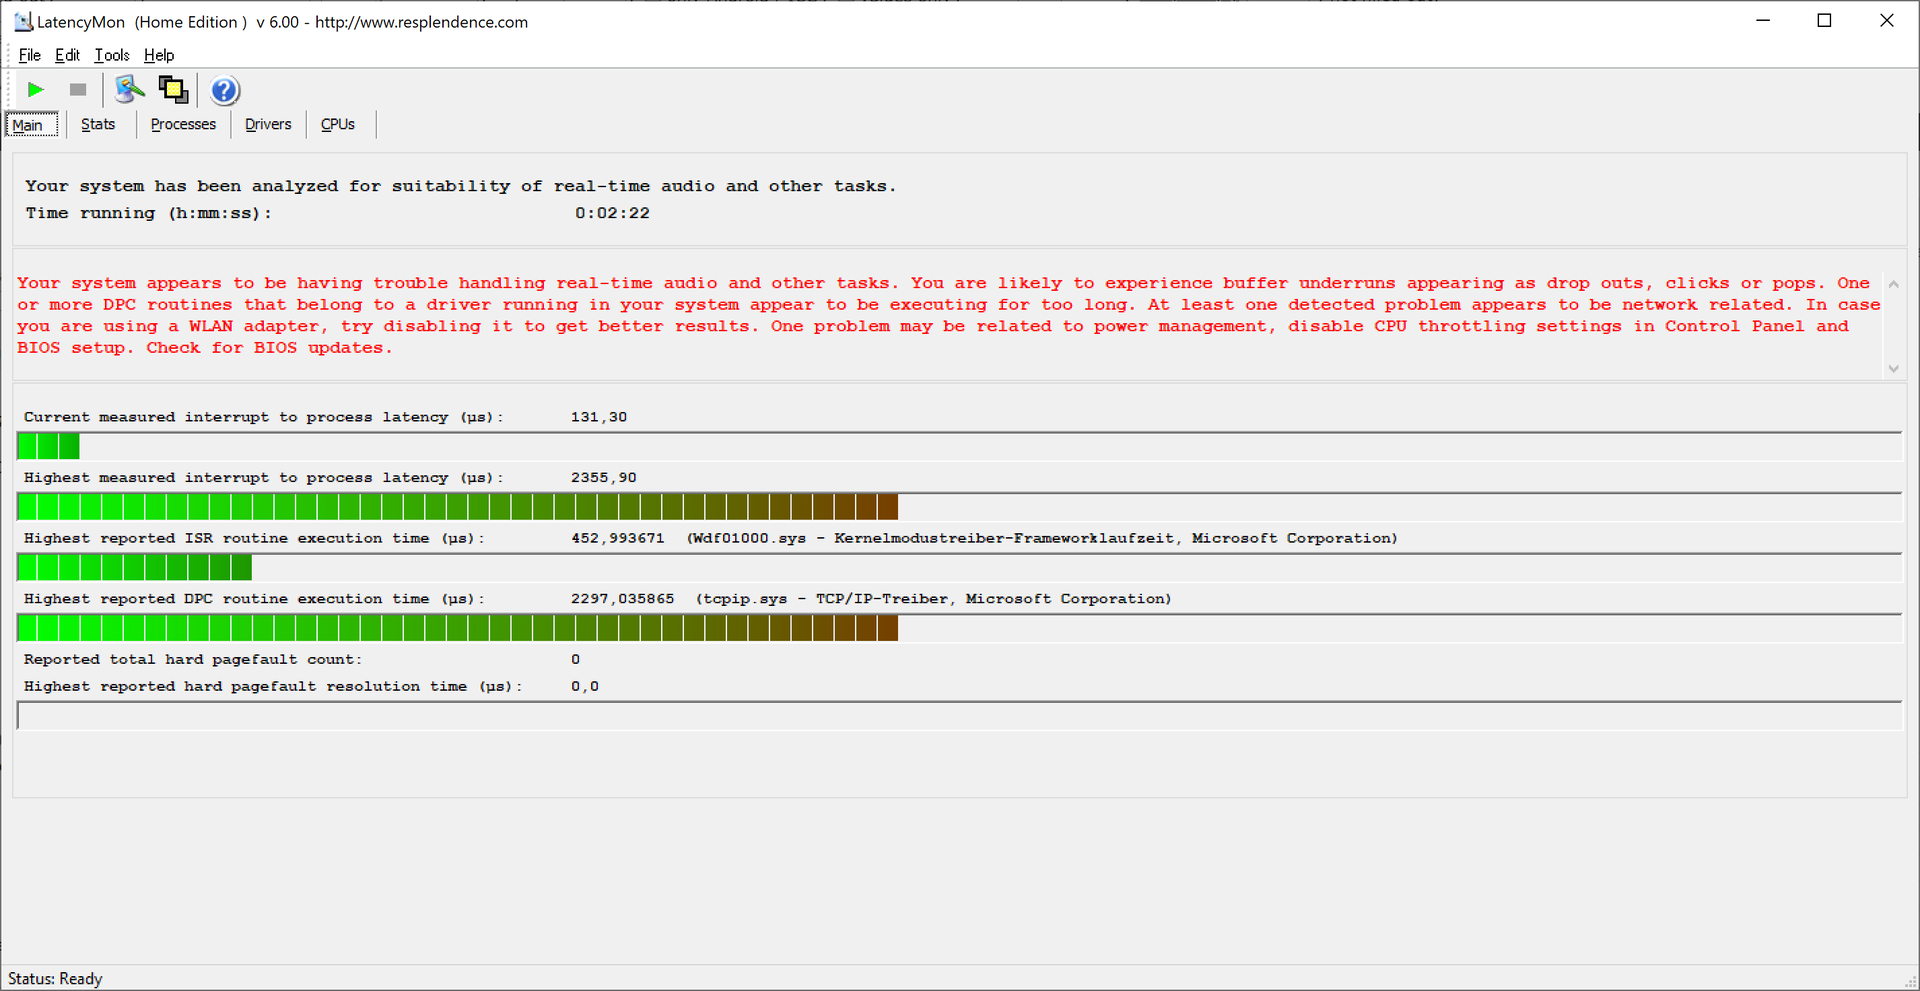Click the highest ISR routine execution bar
Screen dimensions: 1920x991
click(x=135, y=568)
